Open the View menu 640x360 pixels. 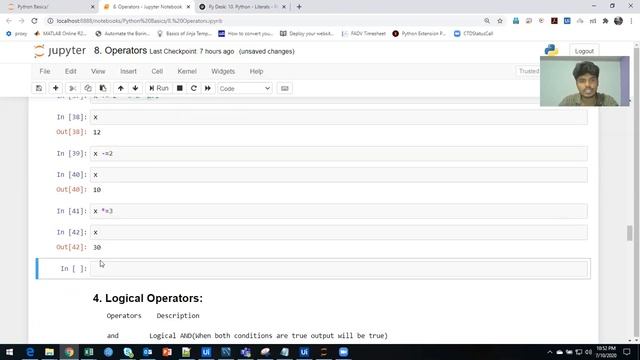[98, 71]
